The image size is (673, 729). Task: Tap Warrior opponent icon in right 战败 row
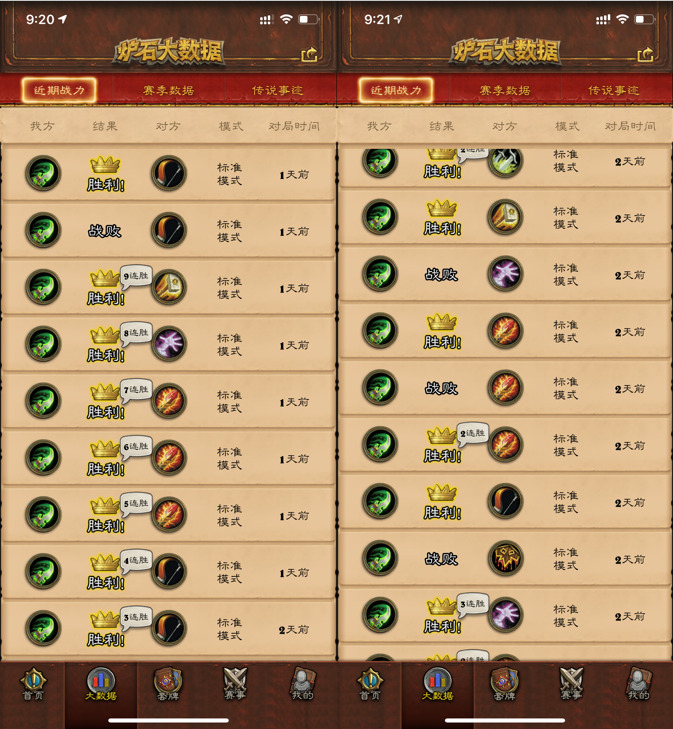506,557
